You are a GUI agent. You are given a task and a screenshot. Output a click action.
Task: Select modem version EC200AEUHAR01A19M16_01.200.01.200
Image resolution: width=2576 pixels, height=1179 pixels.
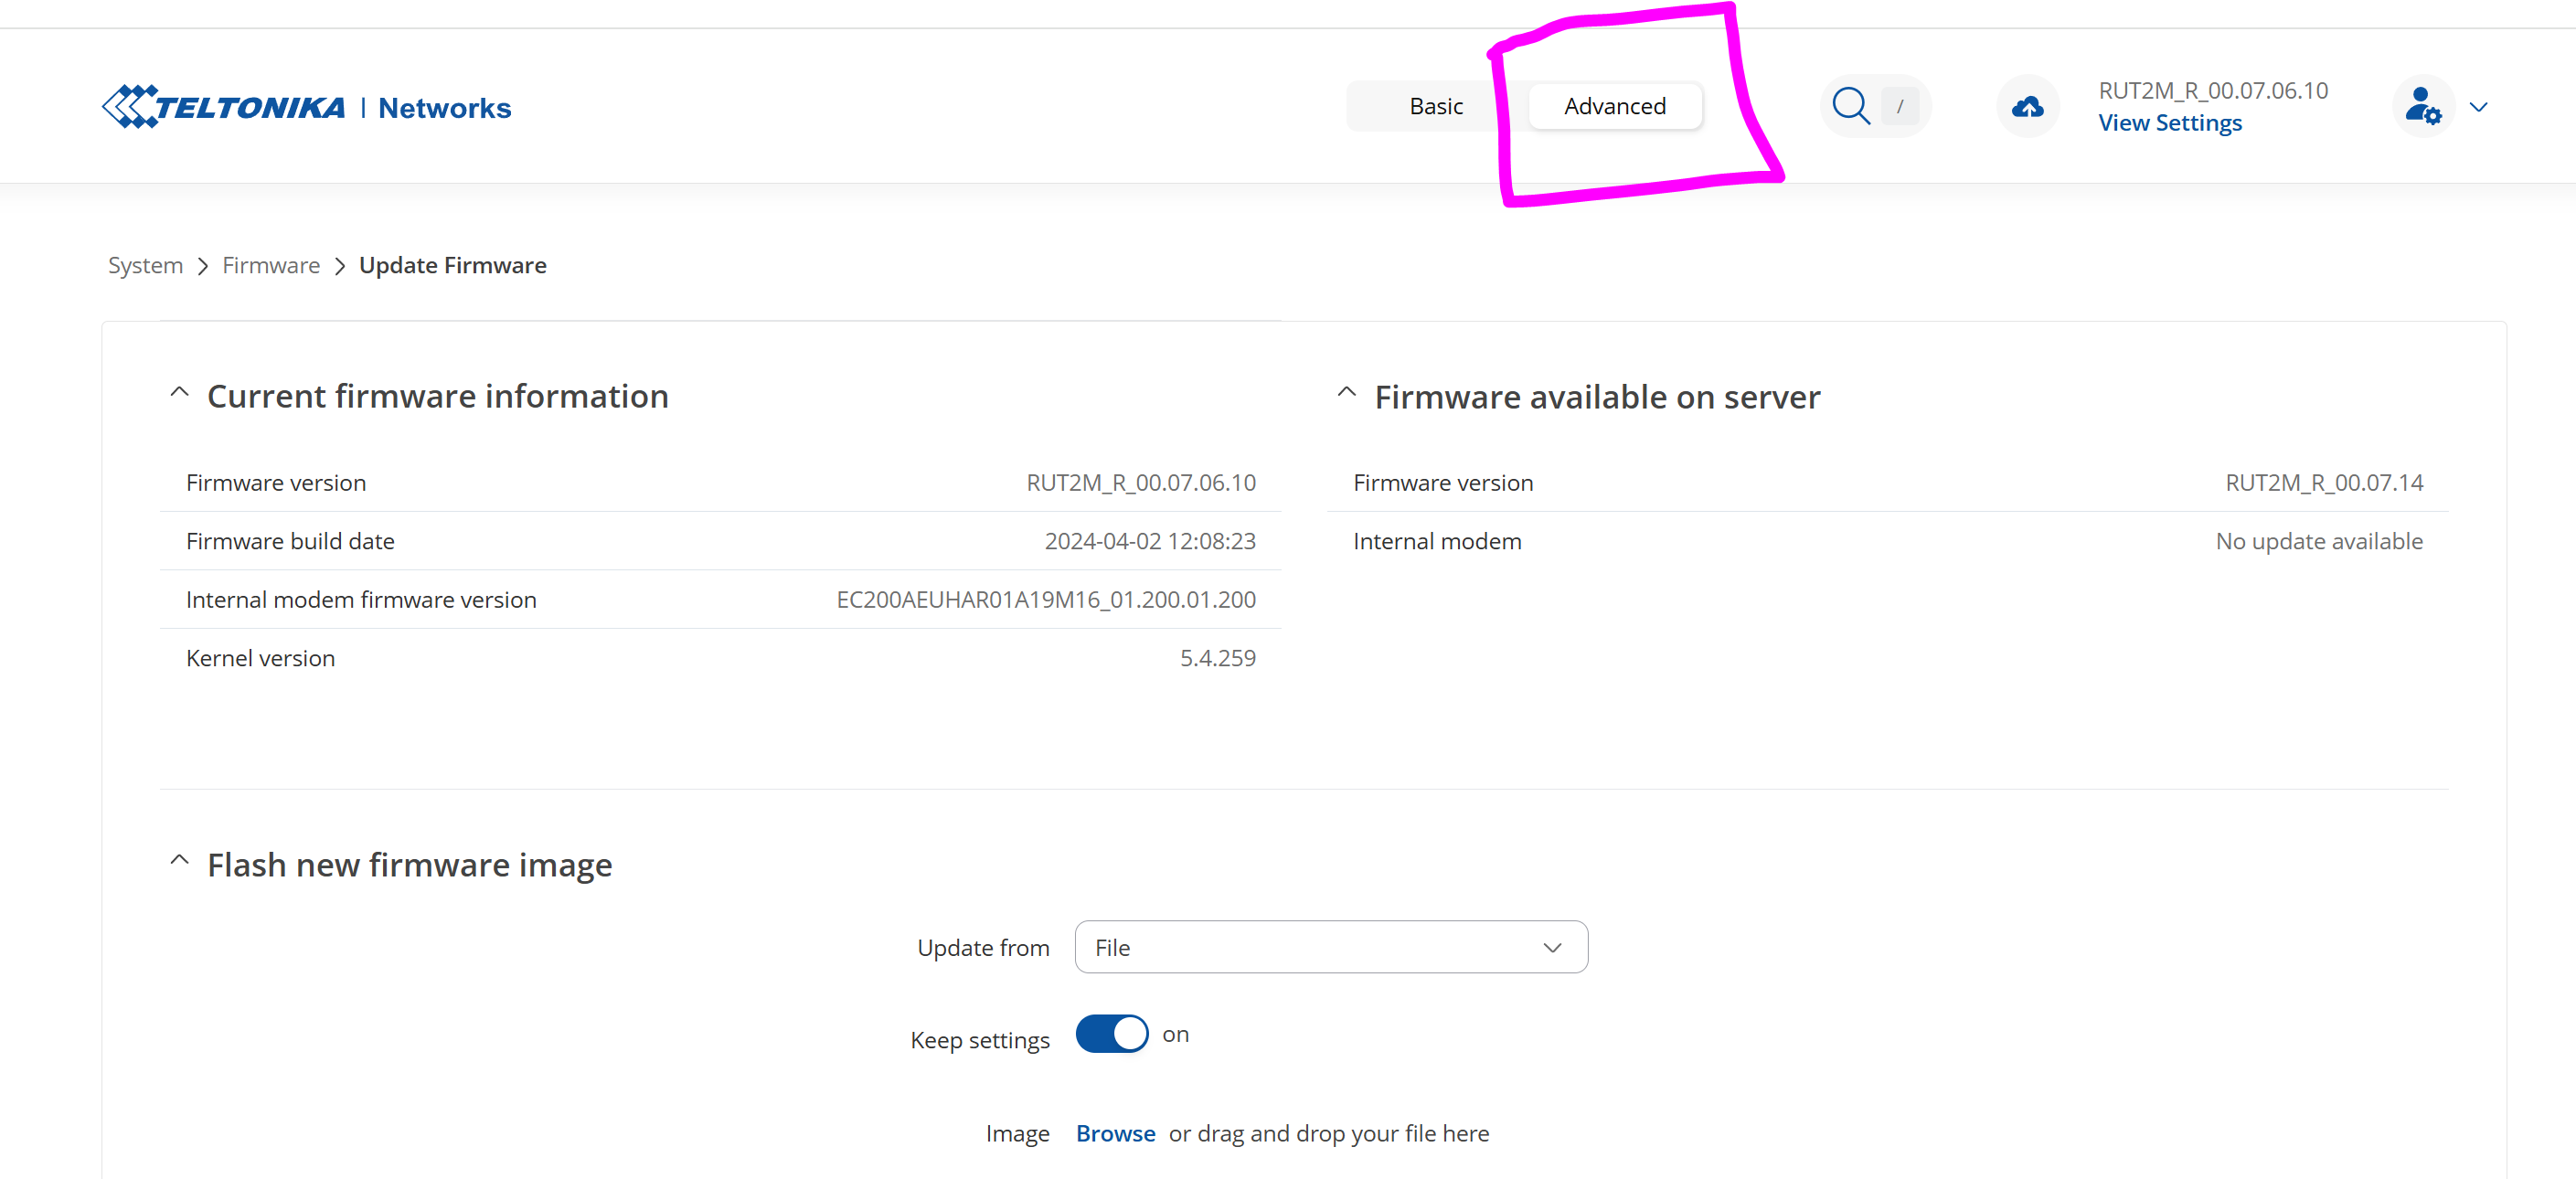pos(1046,600)
